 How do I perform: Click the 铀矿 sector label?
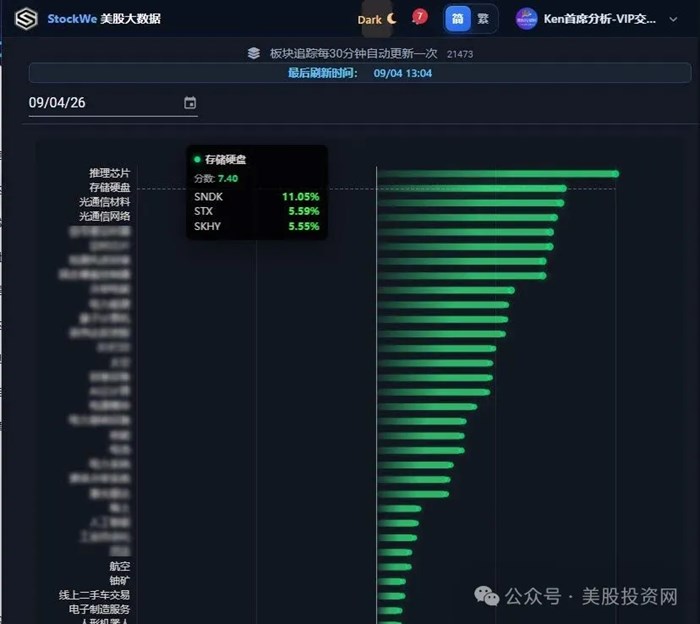pyautogui.click(x=120, y=581)
